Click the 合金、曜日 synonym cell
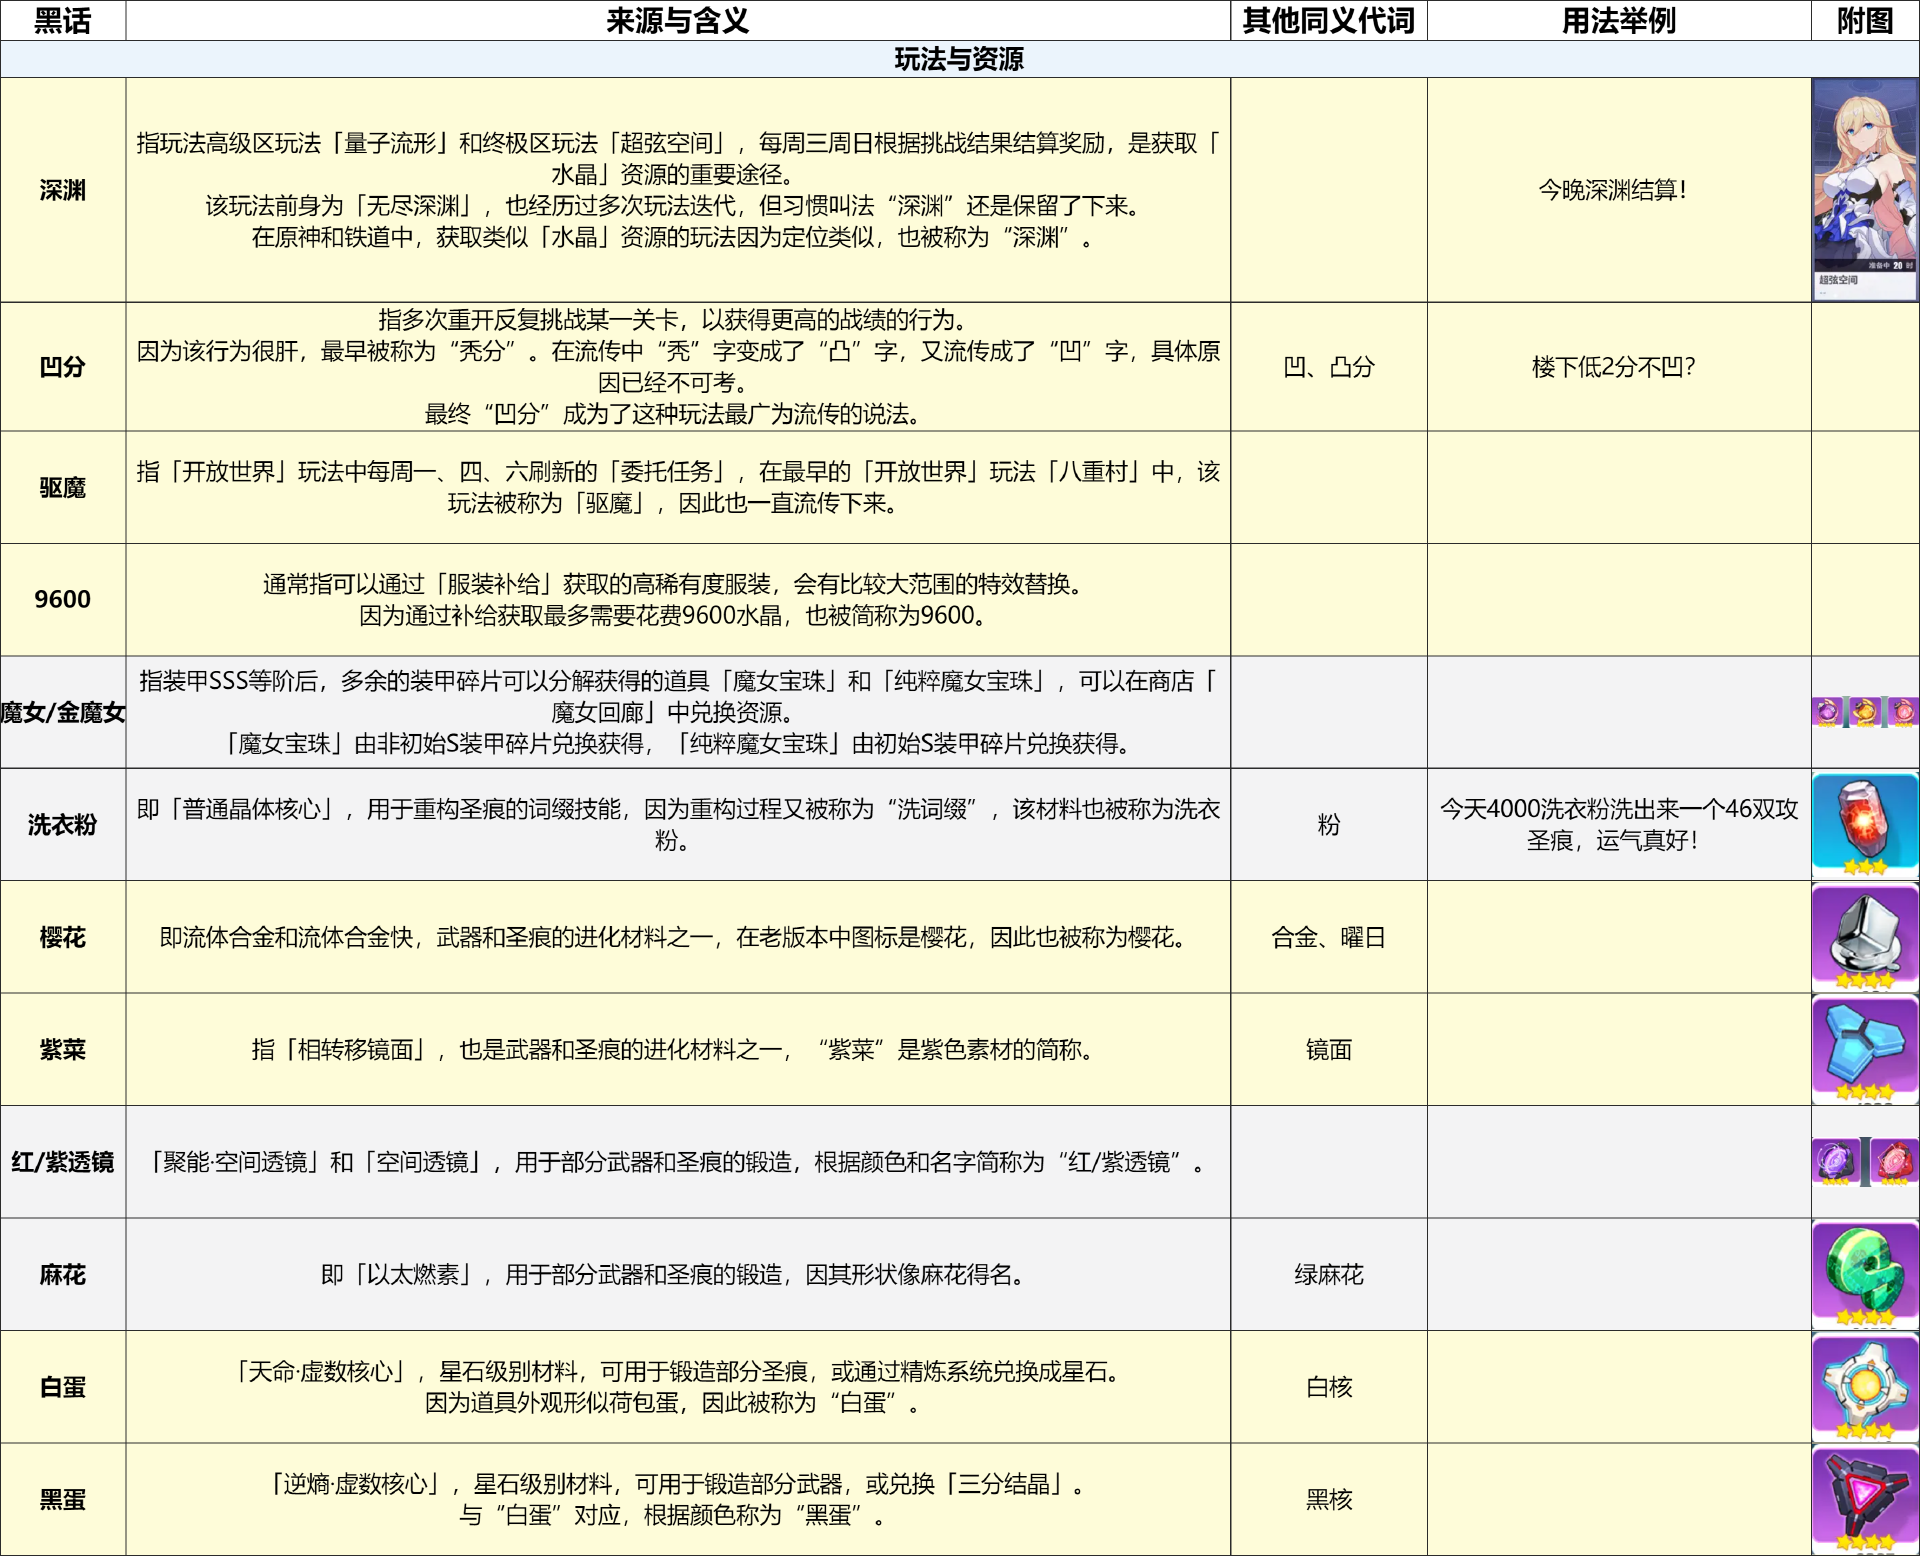Screen dimensions: 1920x1556 point(1329,937)
